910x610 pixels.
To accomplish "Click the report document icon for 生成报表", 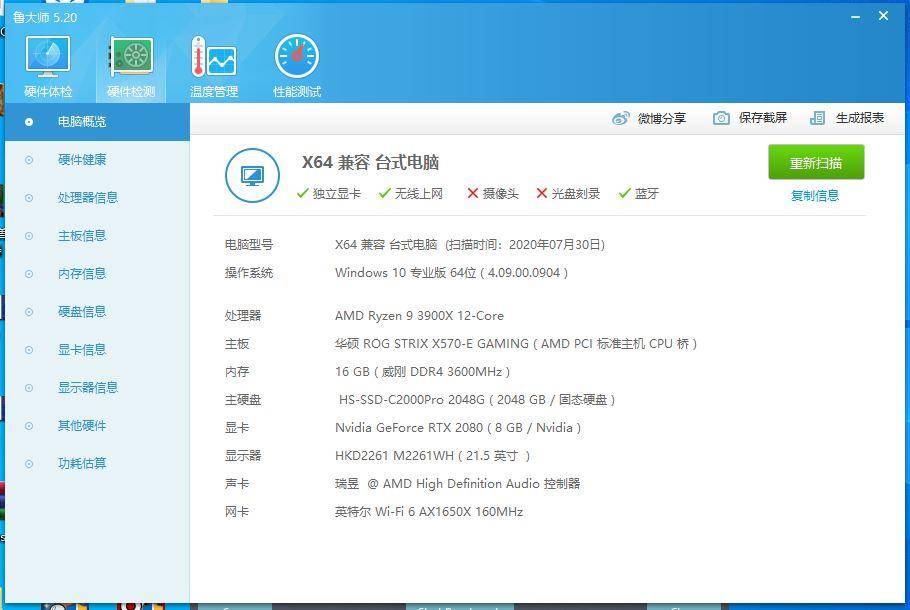I will 817,118.
